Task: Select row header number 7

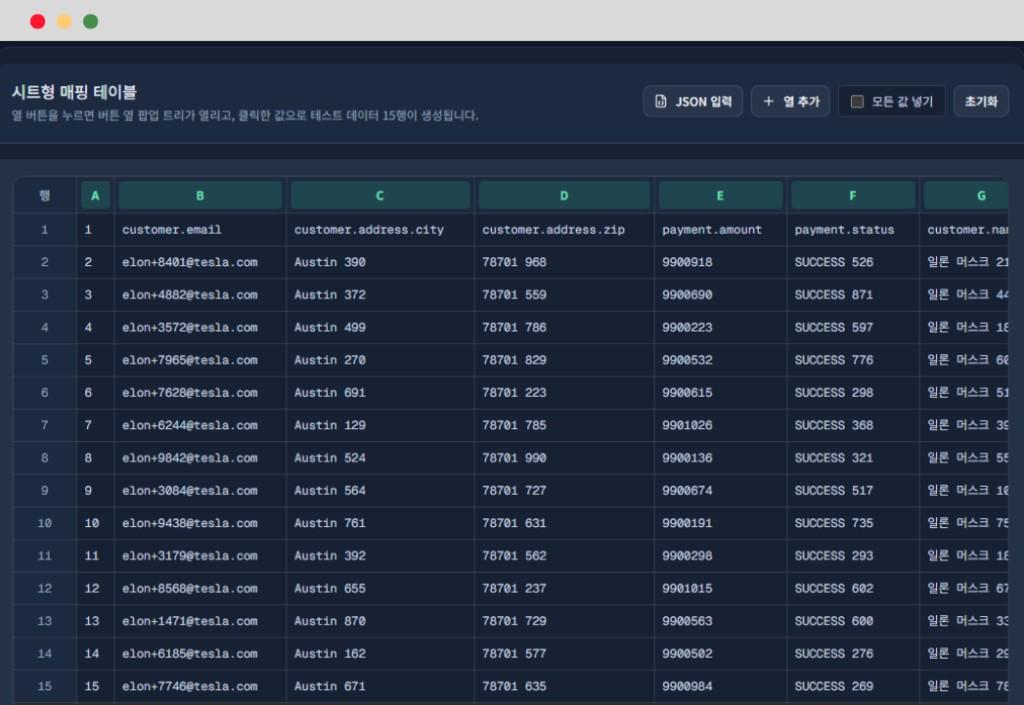Action: [x=44, y=425]
